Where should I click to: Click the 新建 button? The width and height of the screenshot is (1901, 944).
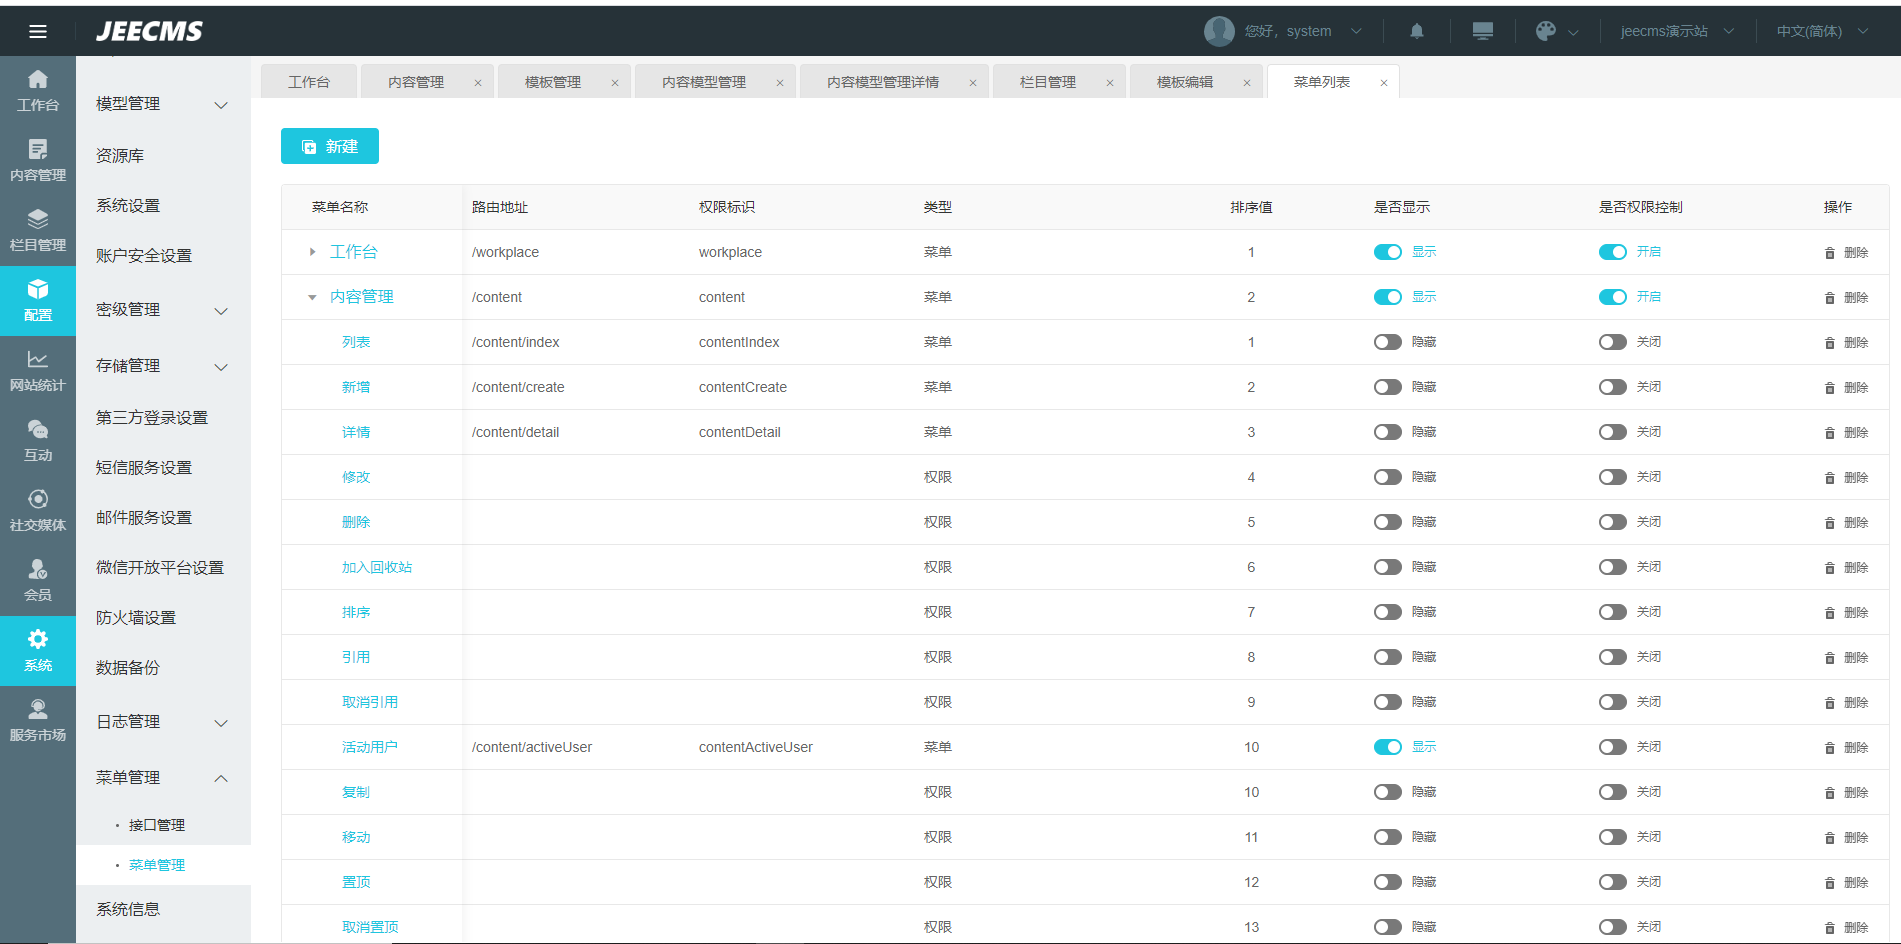point(329,146)
